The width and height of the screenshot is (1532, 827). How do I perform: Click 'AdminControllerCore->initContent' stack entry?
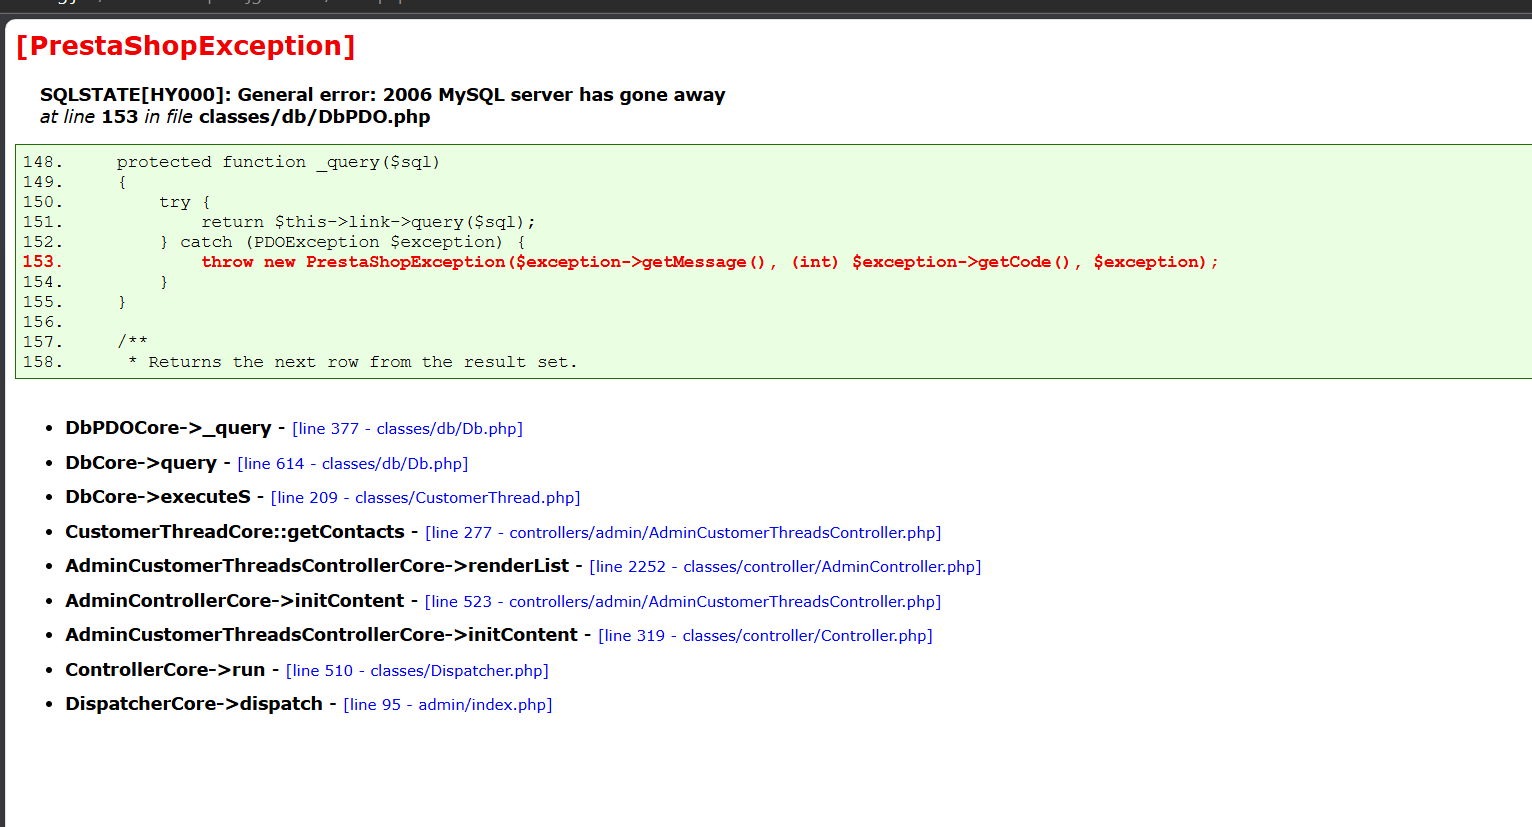pos(235,601)
